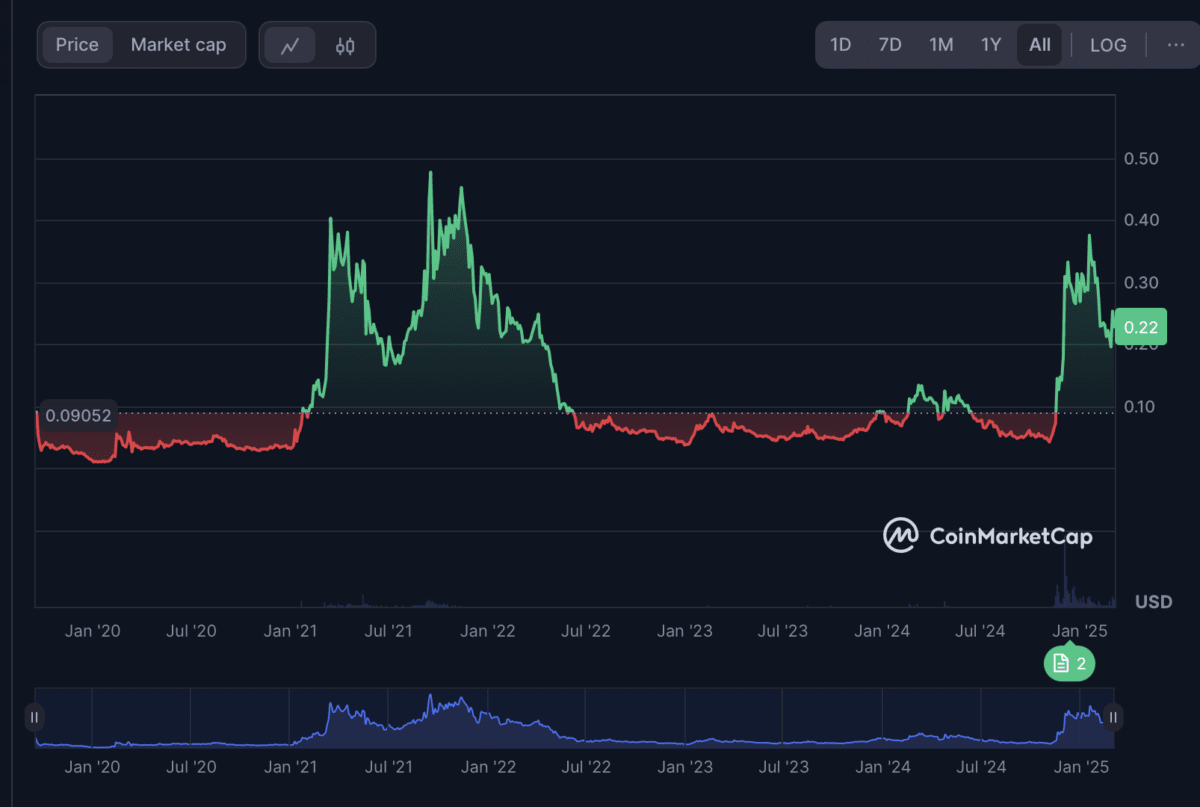
Task: Click the 1D range button
Action: tap(840, 44)
